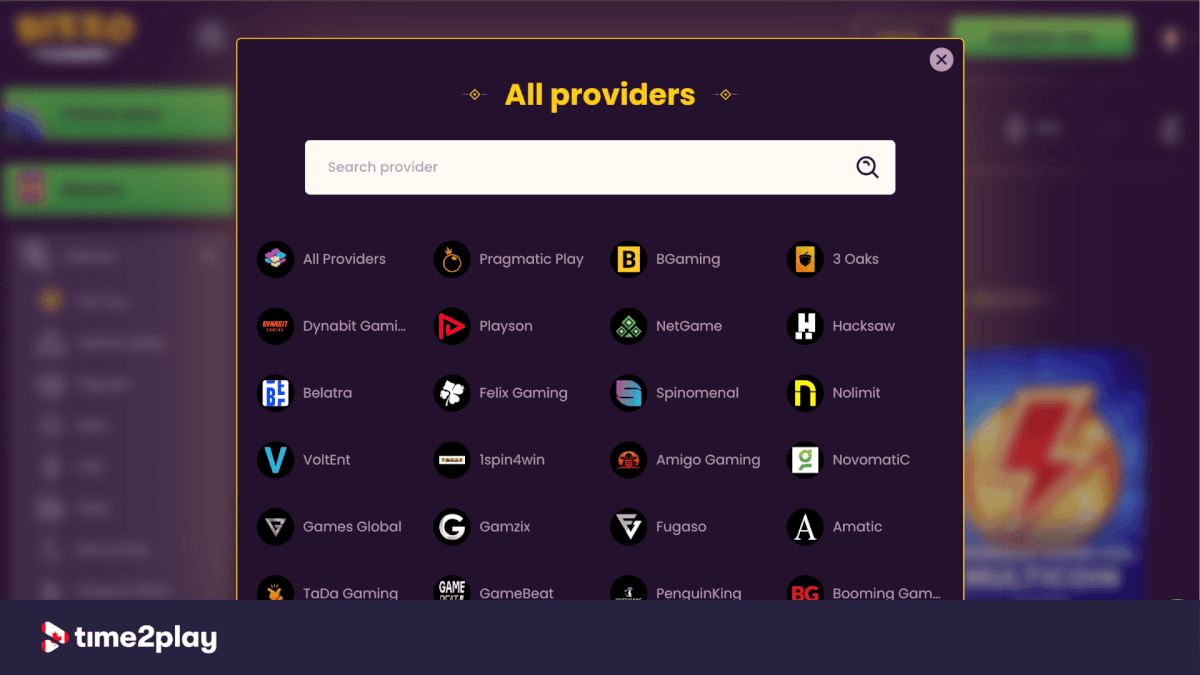Viewport: 1200px width, 675px height.
Task: Open the Hacksaw provider label
Action: tap(864, 326)
